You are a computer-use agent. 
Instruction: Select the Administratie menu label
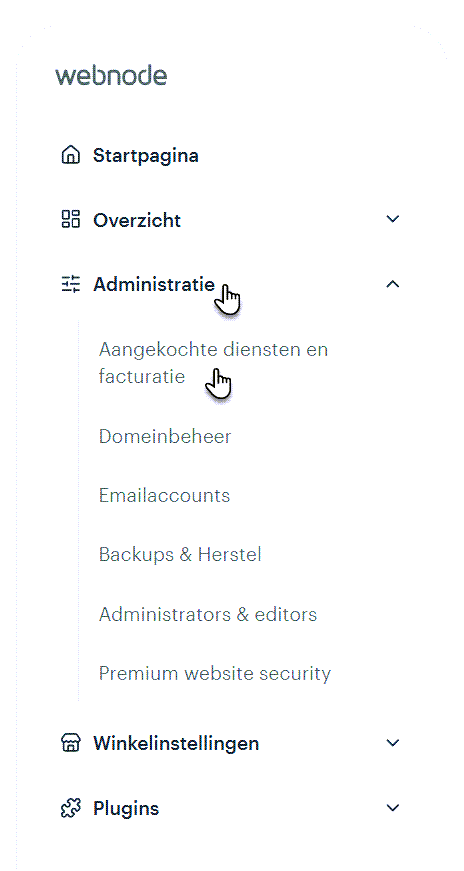coord(153,285)
